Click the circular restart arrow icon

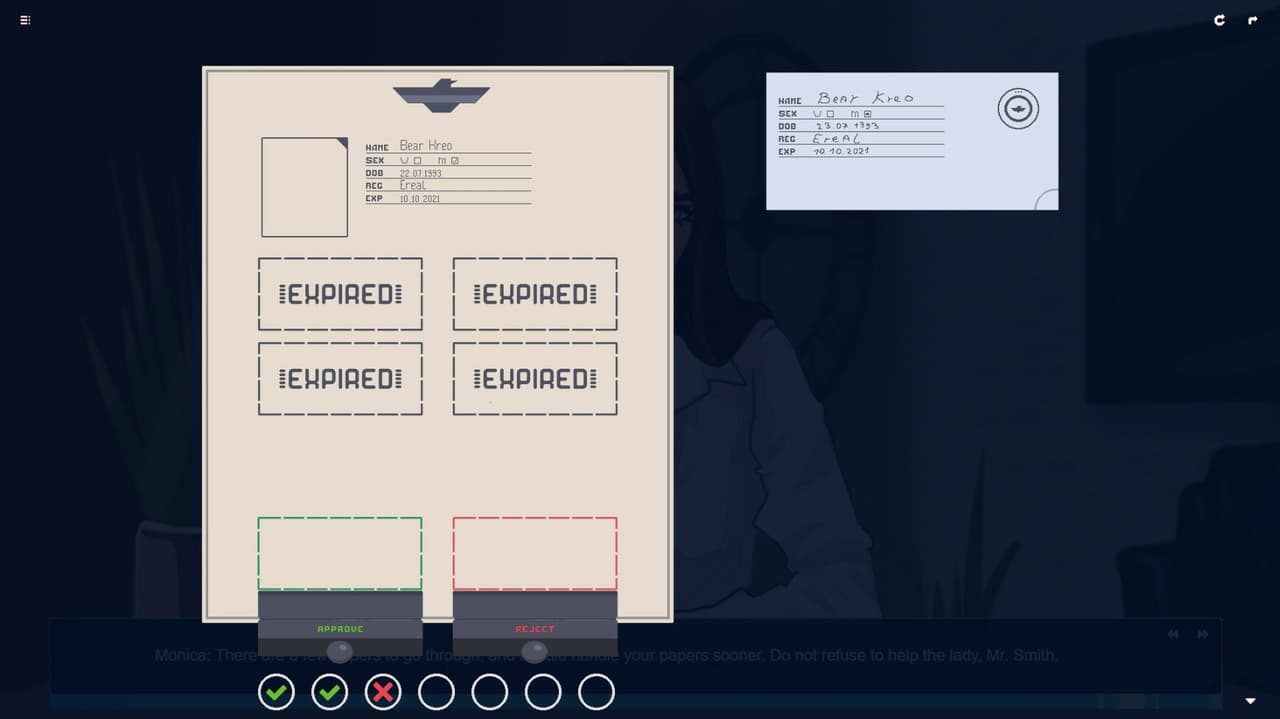coord(1219,20)
